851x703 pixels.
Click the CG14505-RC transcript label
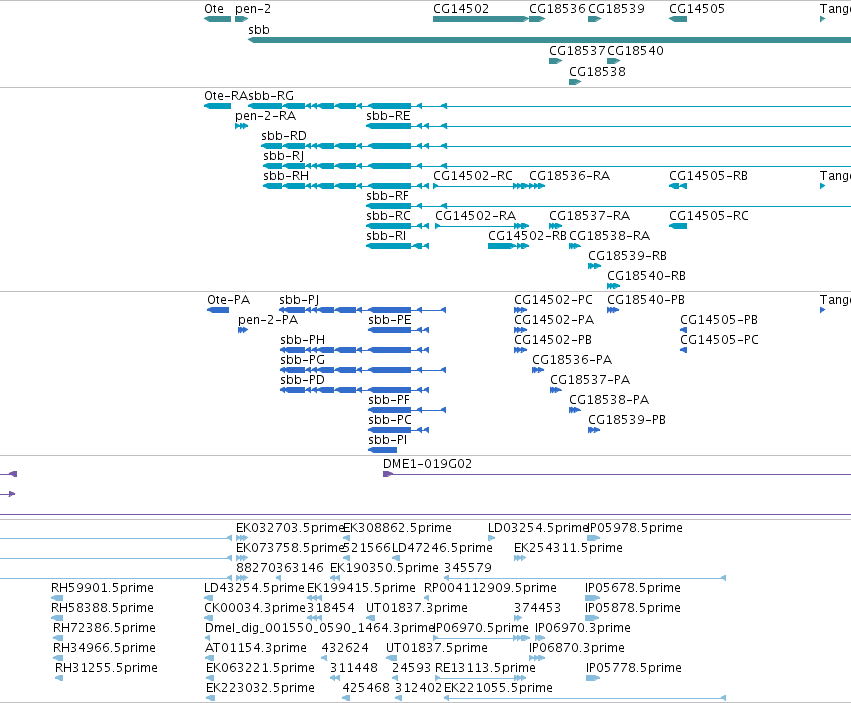pos(709,216)
